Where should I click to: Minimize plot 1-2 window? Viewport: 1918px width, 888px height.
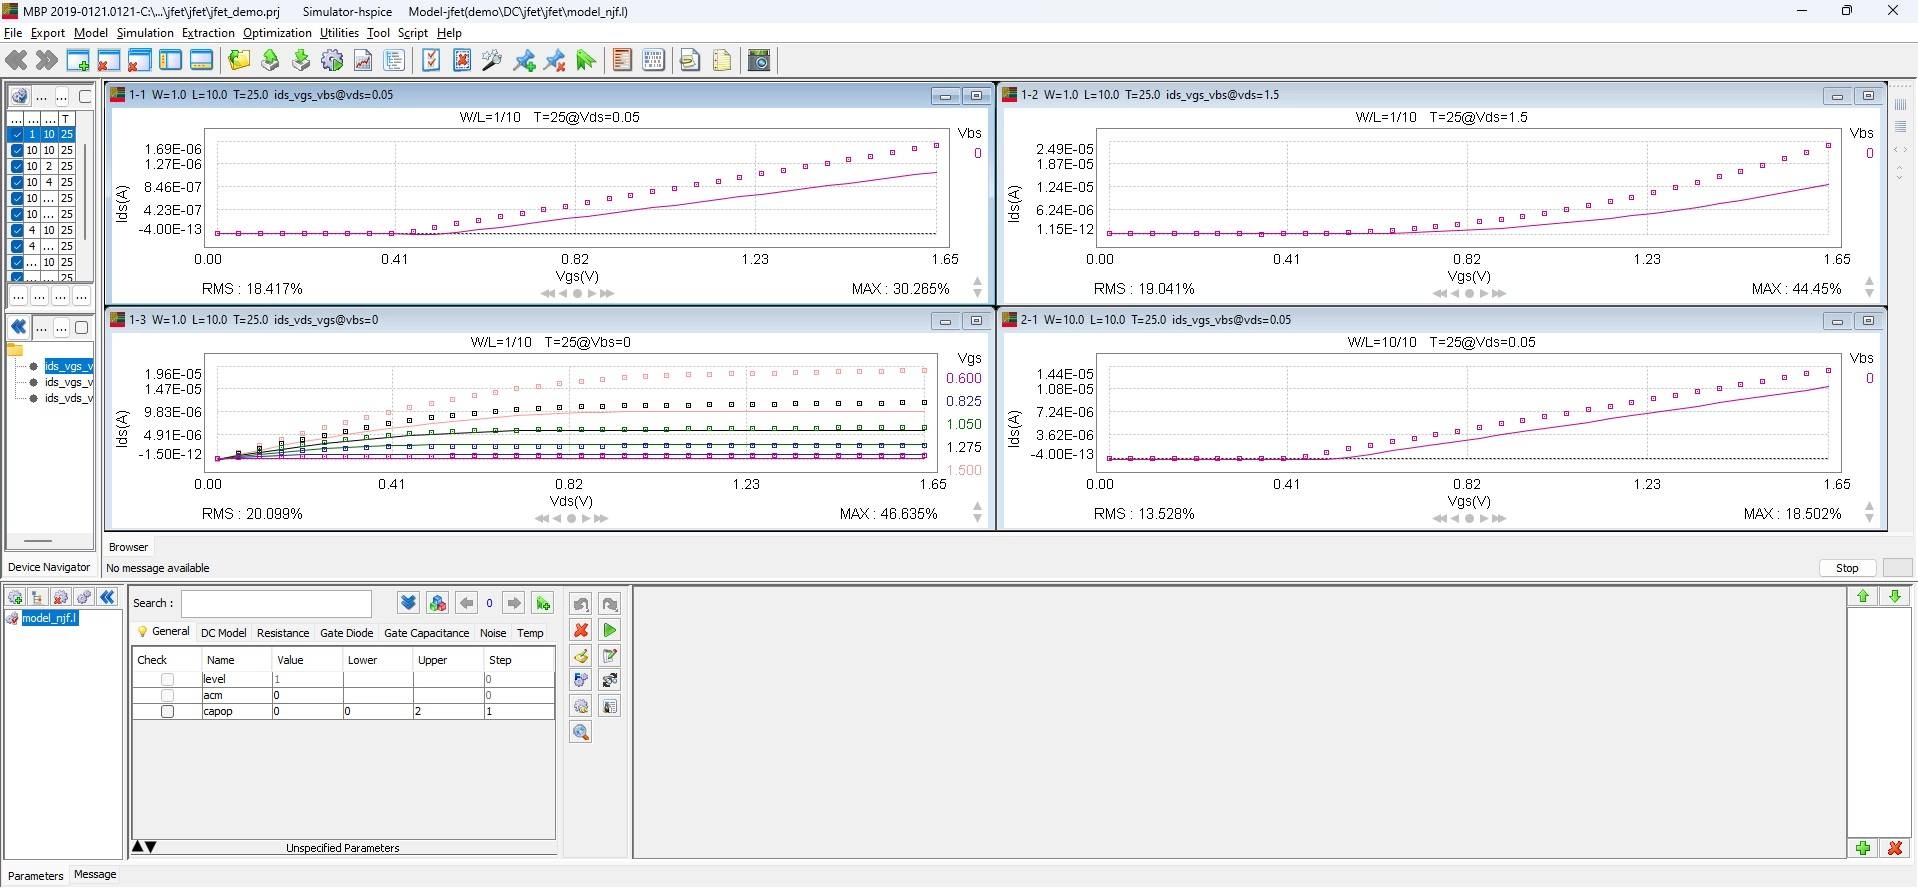pyautogui.click(x=1837, y=96)
